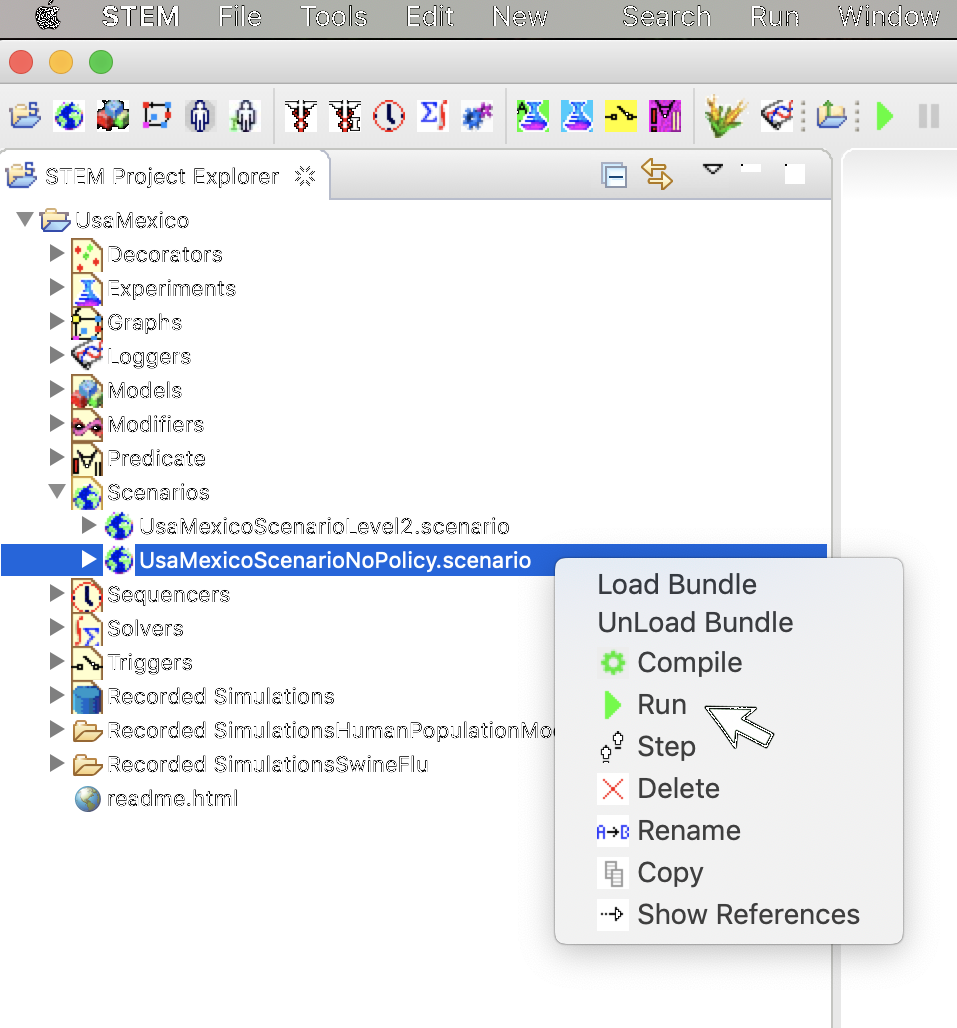Image resolution: width=957 pixels, height=1028 pixels.
Task: Expand the Decorators folder
Action: point(57,254)
